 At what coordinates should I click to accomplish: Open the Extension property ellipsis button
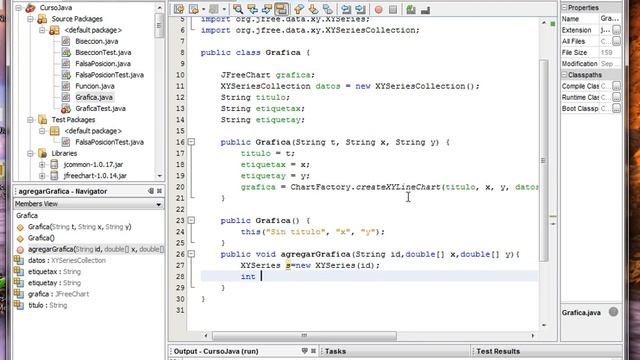[616, 30]
